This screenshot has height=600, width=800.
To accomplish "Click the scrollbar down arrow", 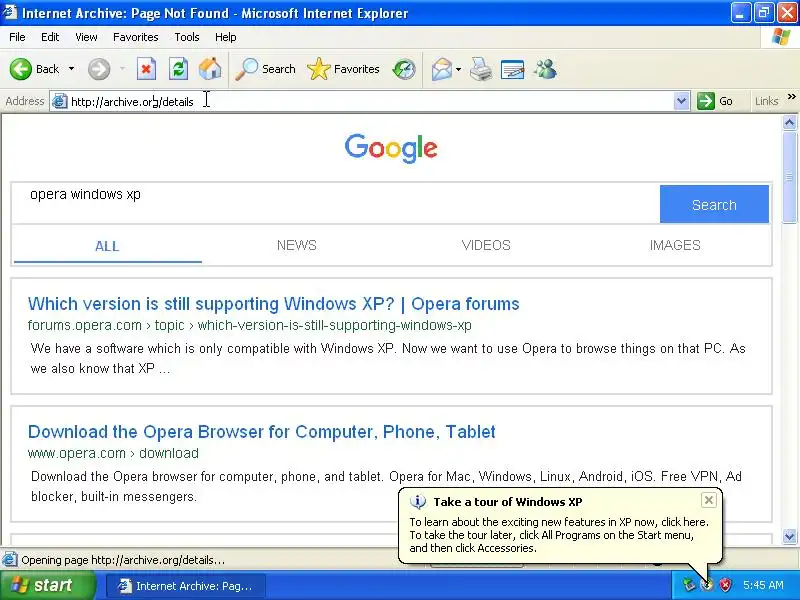I will [x=789, y=536].
